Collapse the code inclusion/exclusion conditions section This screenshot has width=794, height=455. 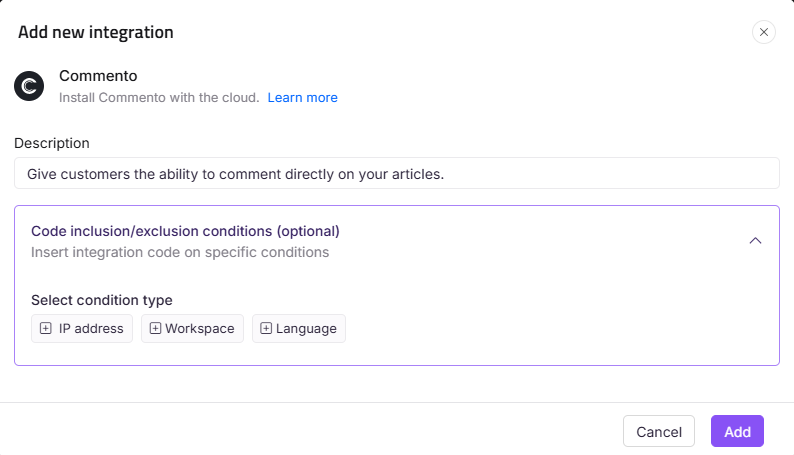point(755,241)
